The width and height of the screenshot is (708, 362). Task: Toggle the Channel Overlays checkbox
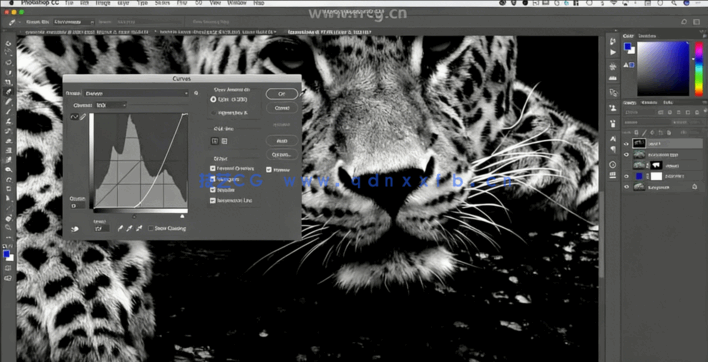pos(213,168)
